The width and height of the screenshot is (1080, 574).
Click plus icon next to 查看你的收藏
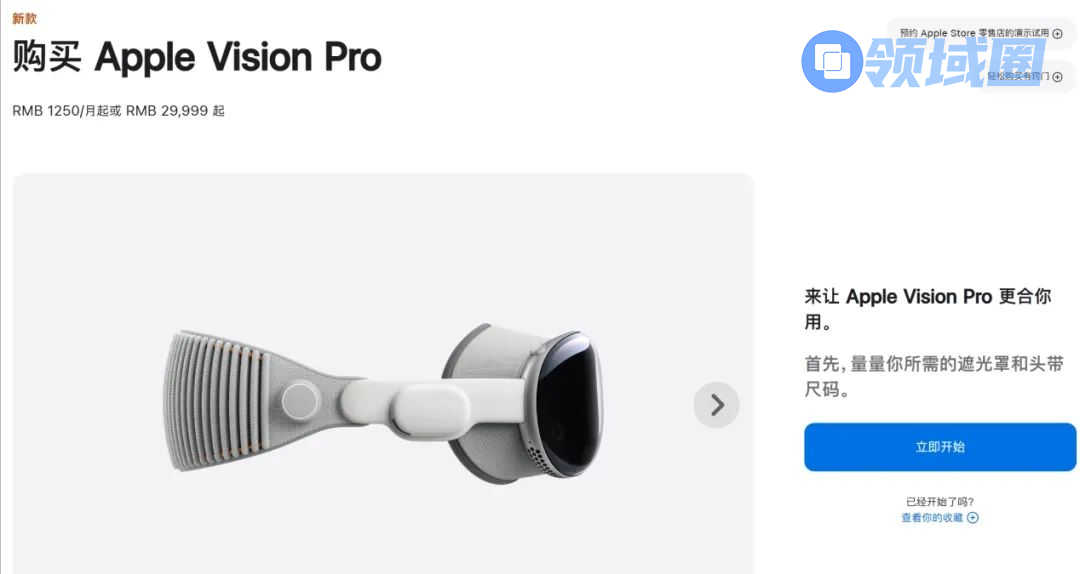pos(973,517)
